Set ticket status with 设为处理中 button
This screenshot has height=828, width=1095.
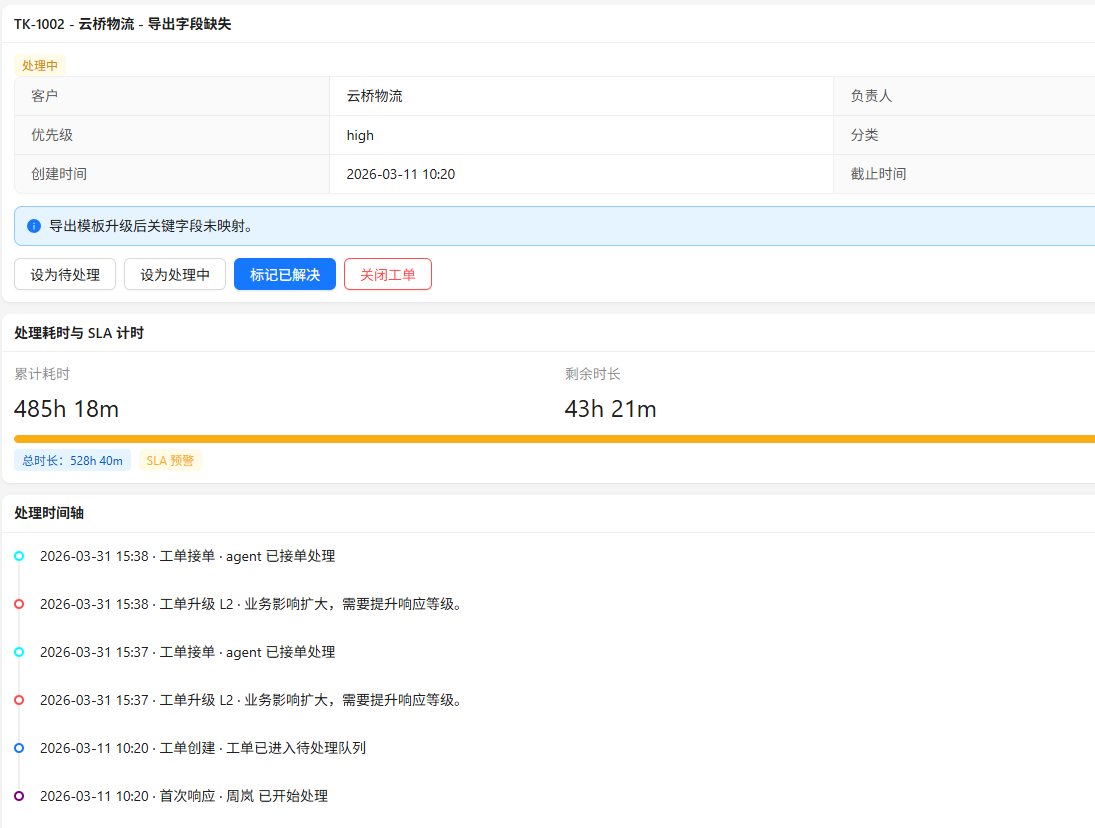pyautogui.click(x=175, y=275)
